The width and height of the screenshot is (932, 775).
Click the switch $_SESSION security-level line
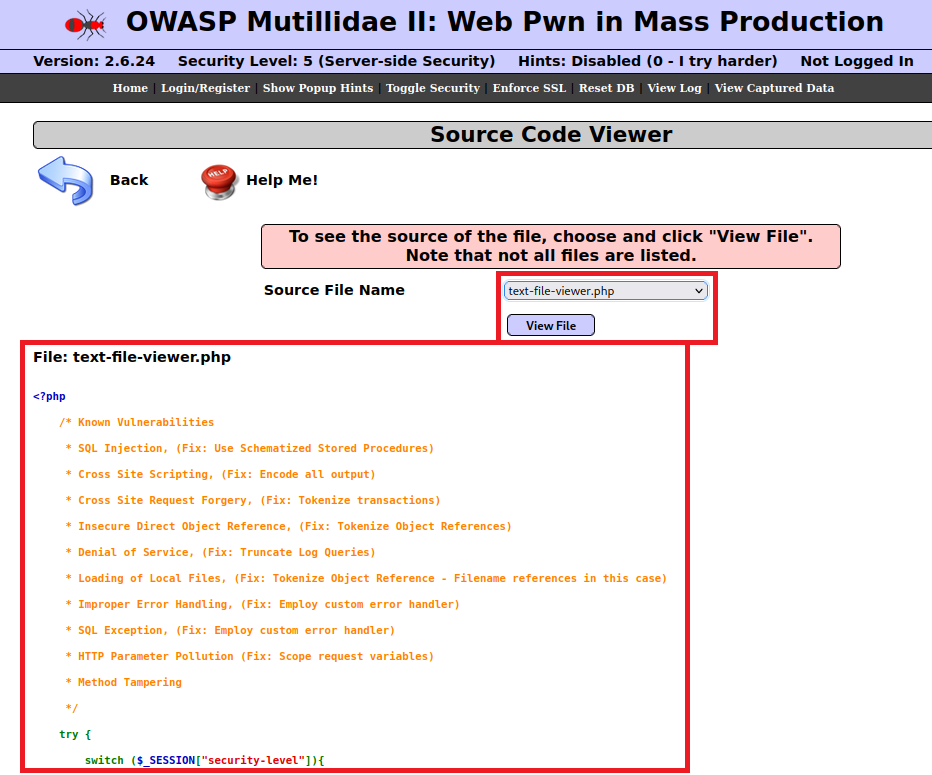coord(204,761)
